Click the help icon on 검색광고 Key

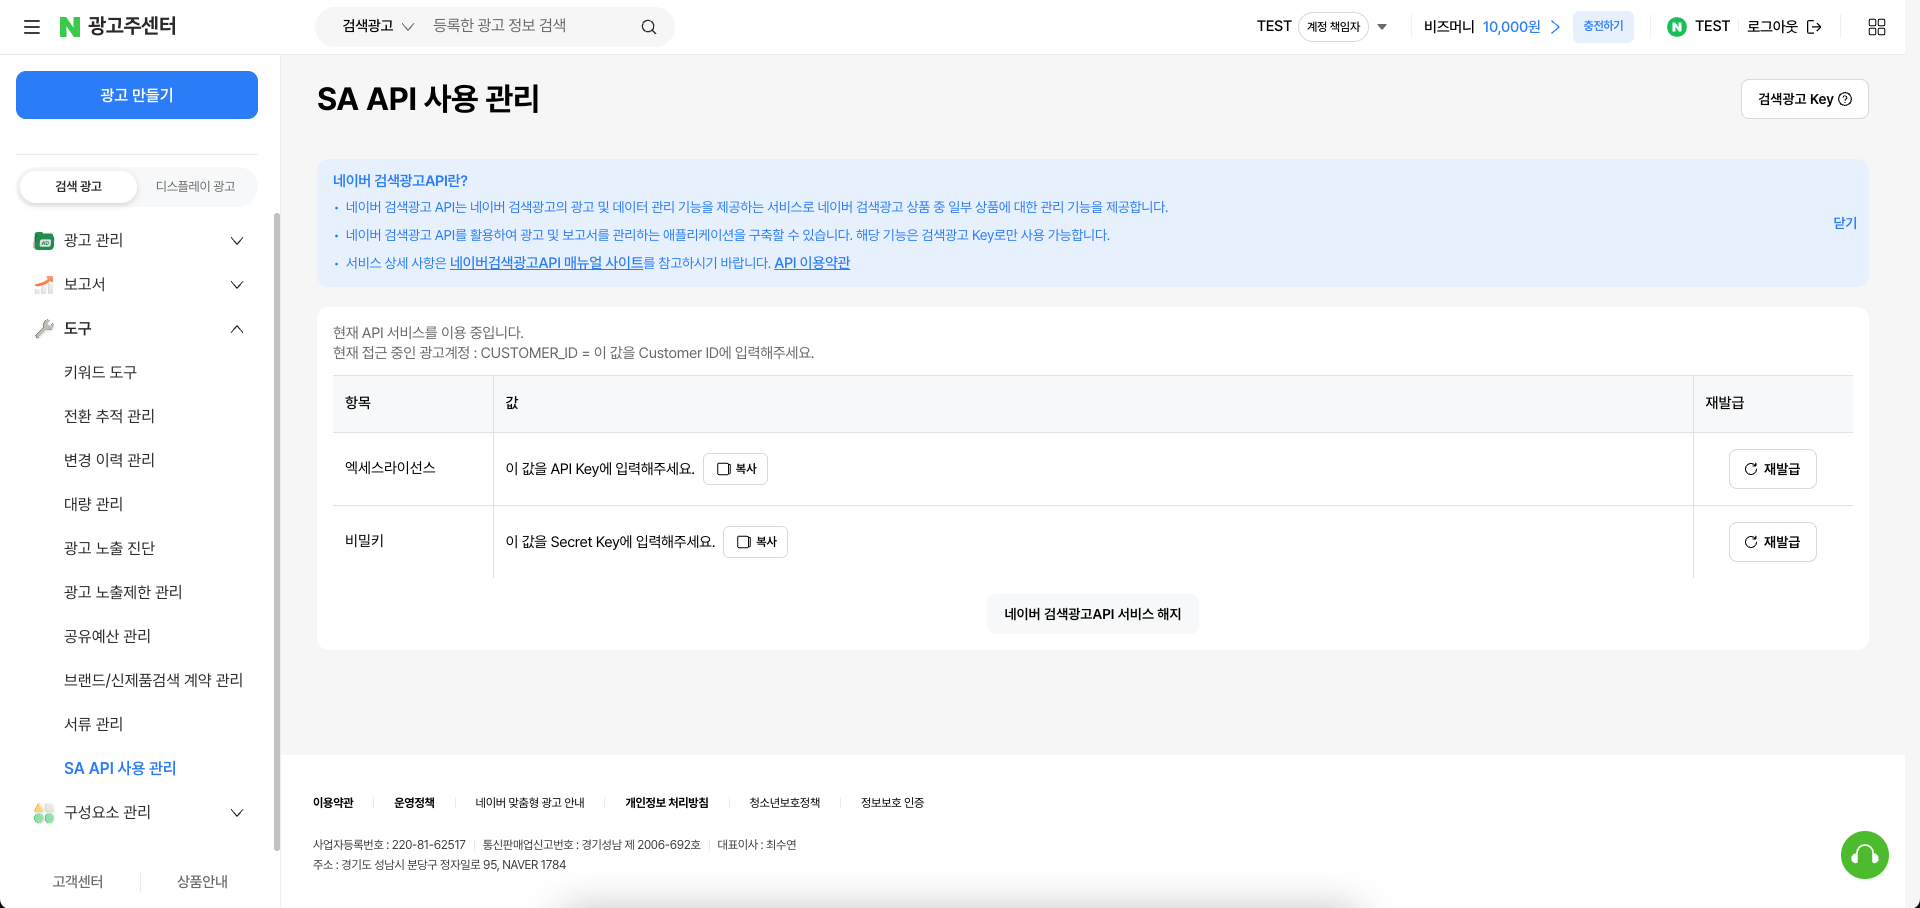pos(1846,99)
